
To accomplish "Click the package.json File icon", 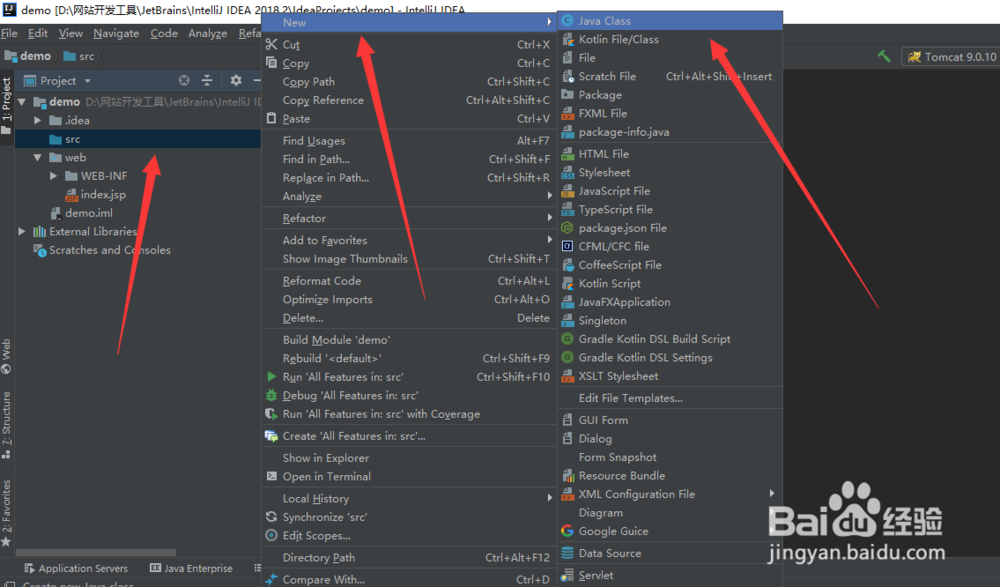I will click(567, 228).
